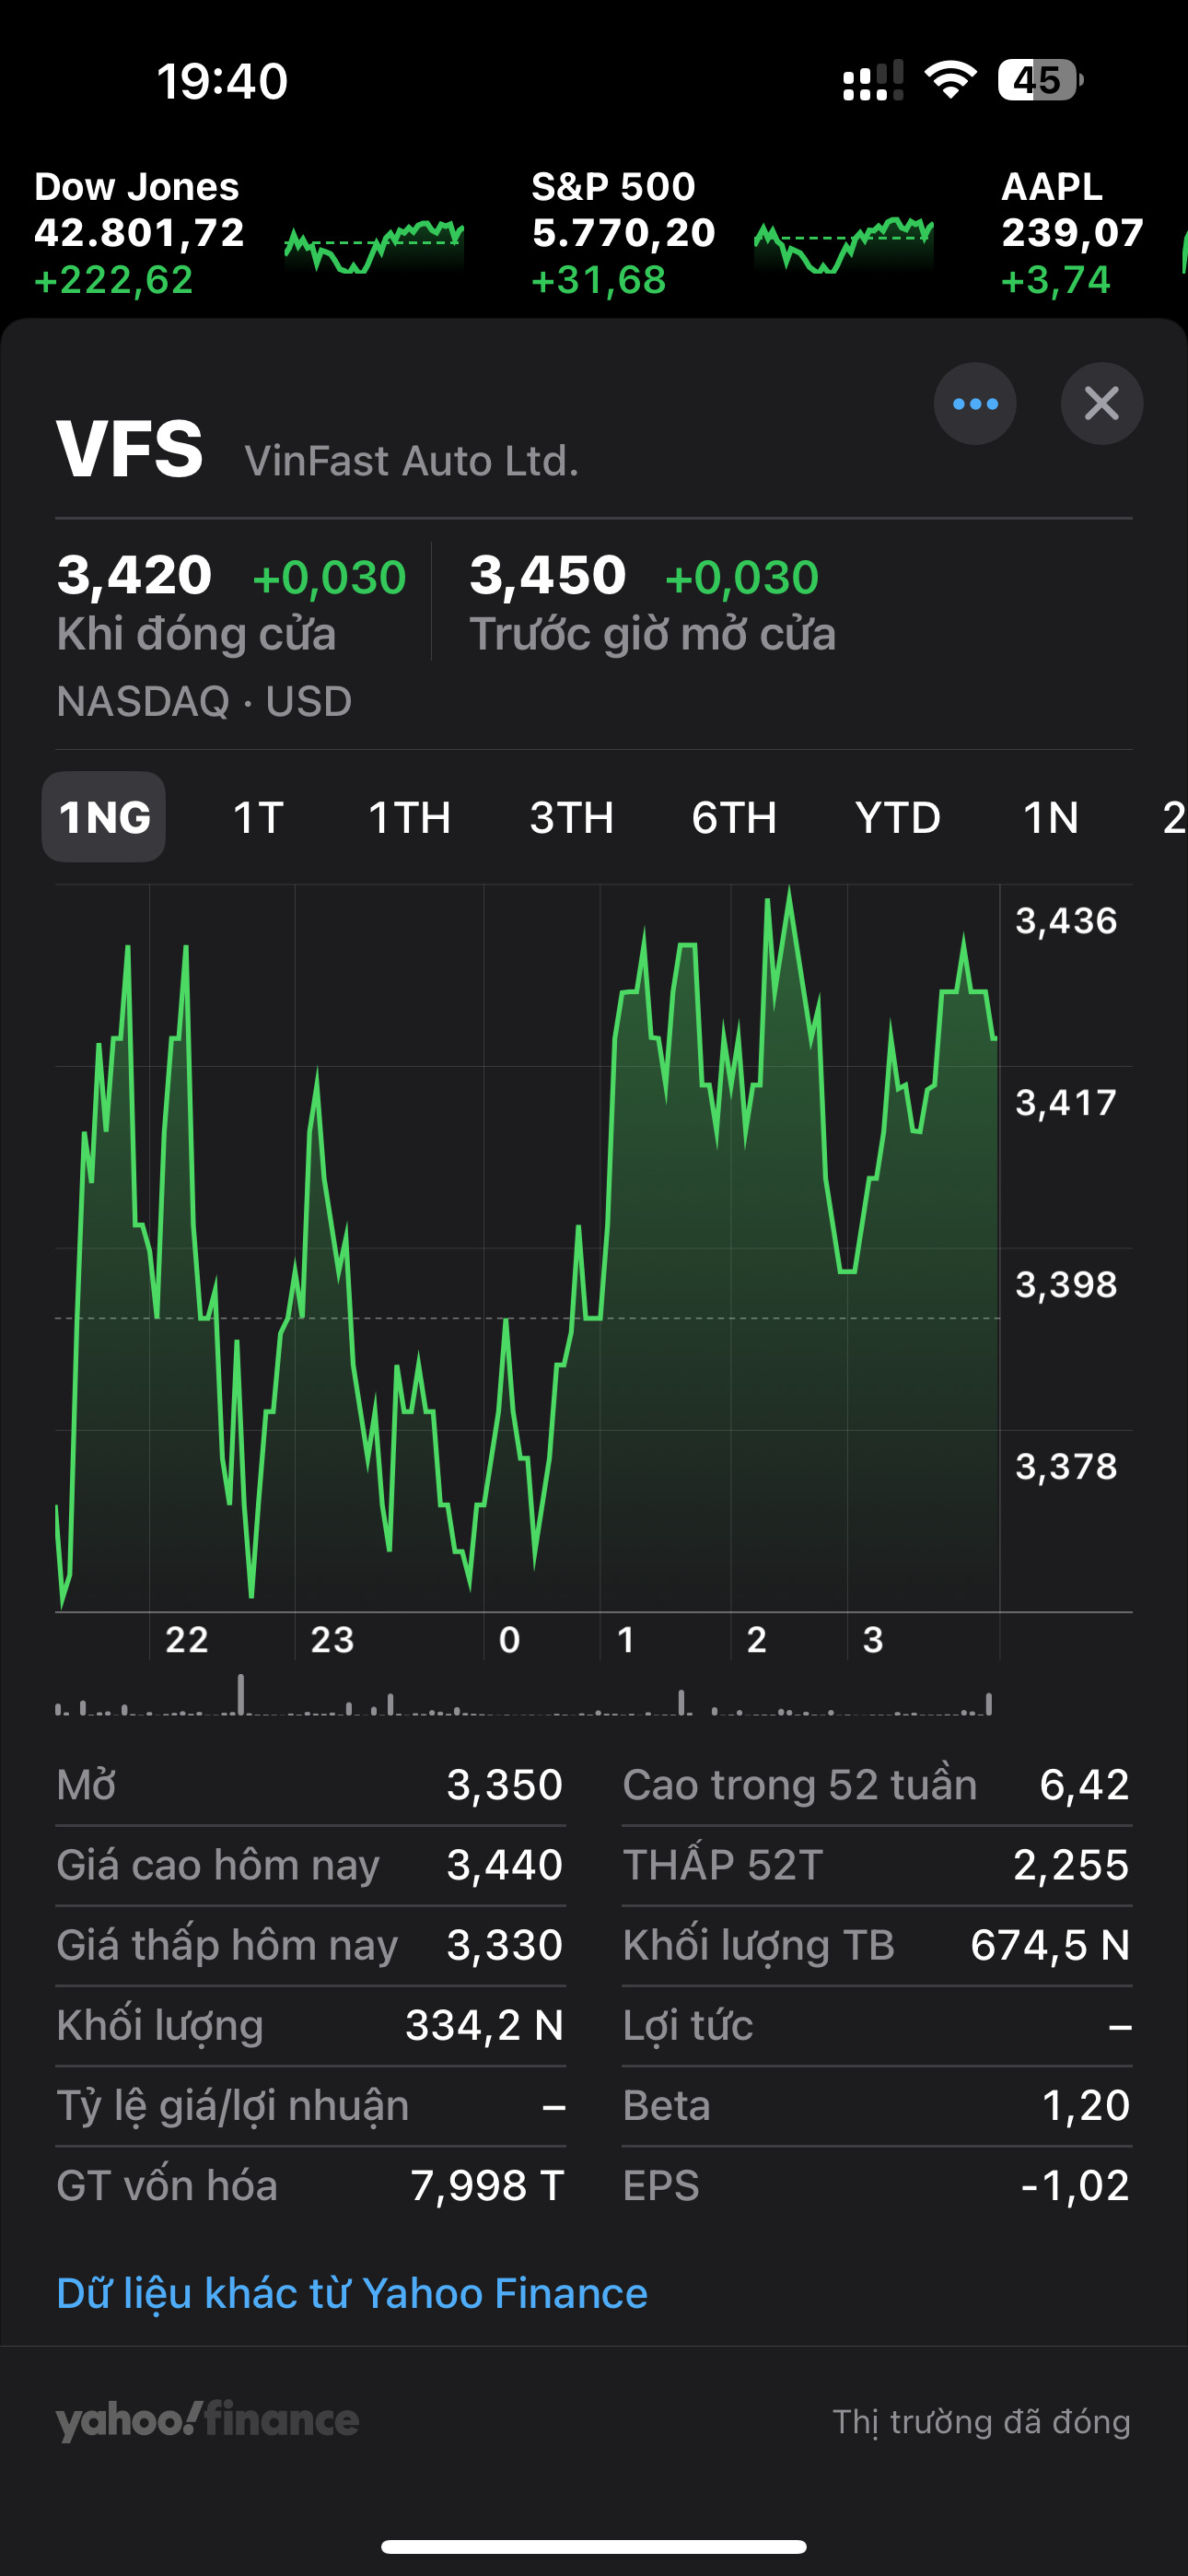The image size is (1188, 2576).
Task: Tap the pre-market price 3,450
Action: click(548, 576)
